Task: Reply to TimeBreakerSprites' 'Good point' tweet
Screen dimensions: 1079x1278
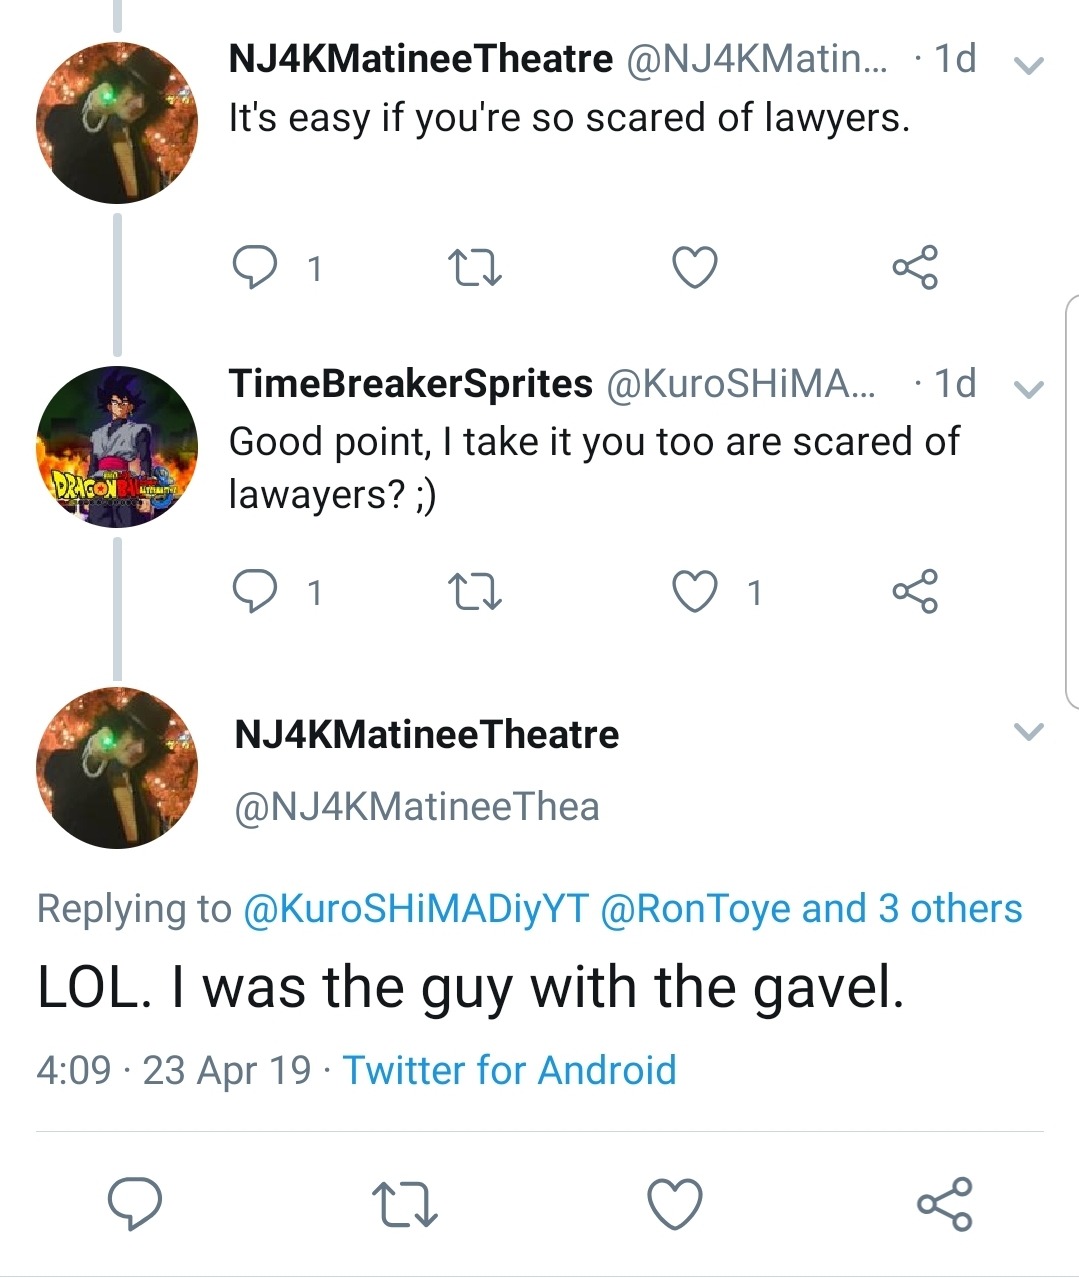Action: pyautogui.click(x=254, y=592)
